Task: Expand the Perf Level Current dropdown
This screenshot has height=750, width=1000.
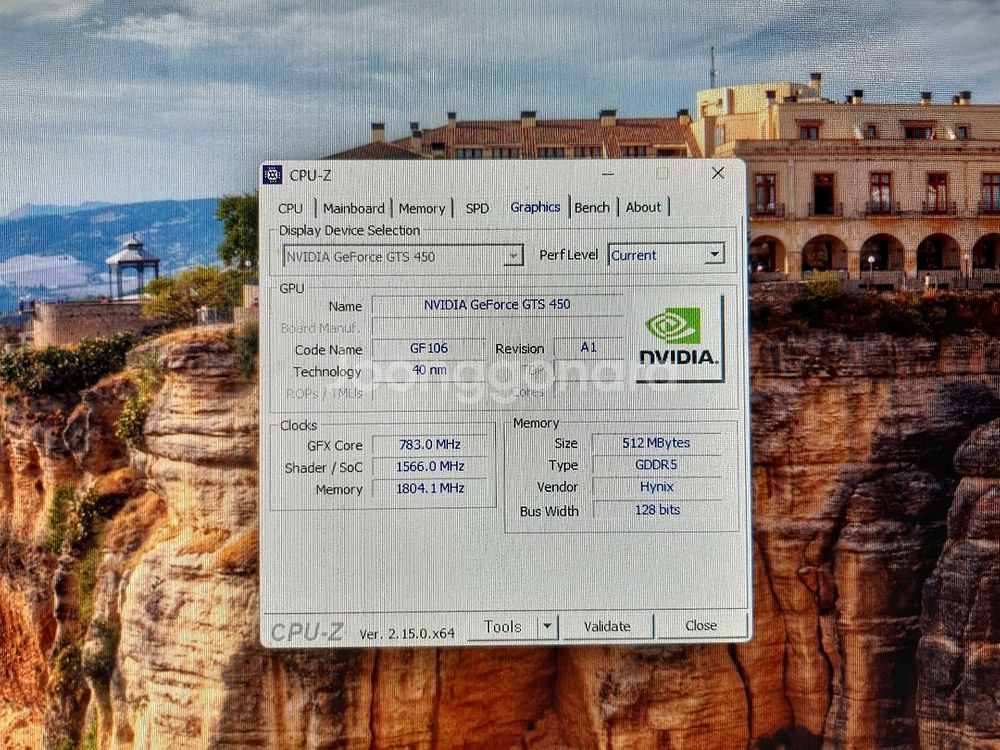Action: pos(666,254)
